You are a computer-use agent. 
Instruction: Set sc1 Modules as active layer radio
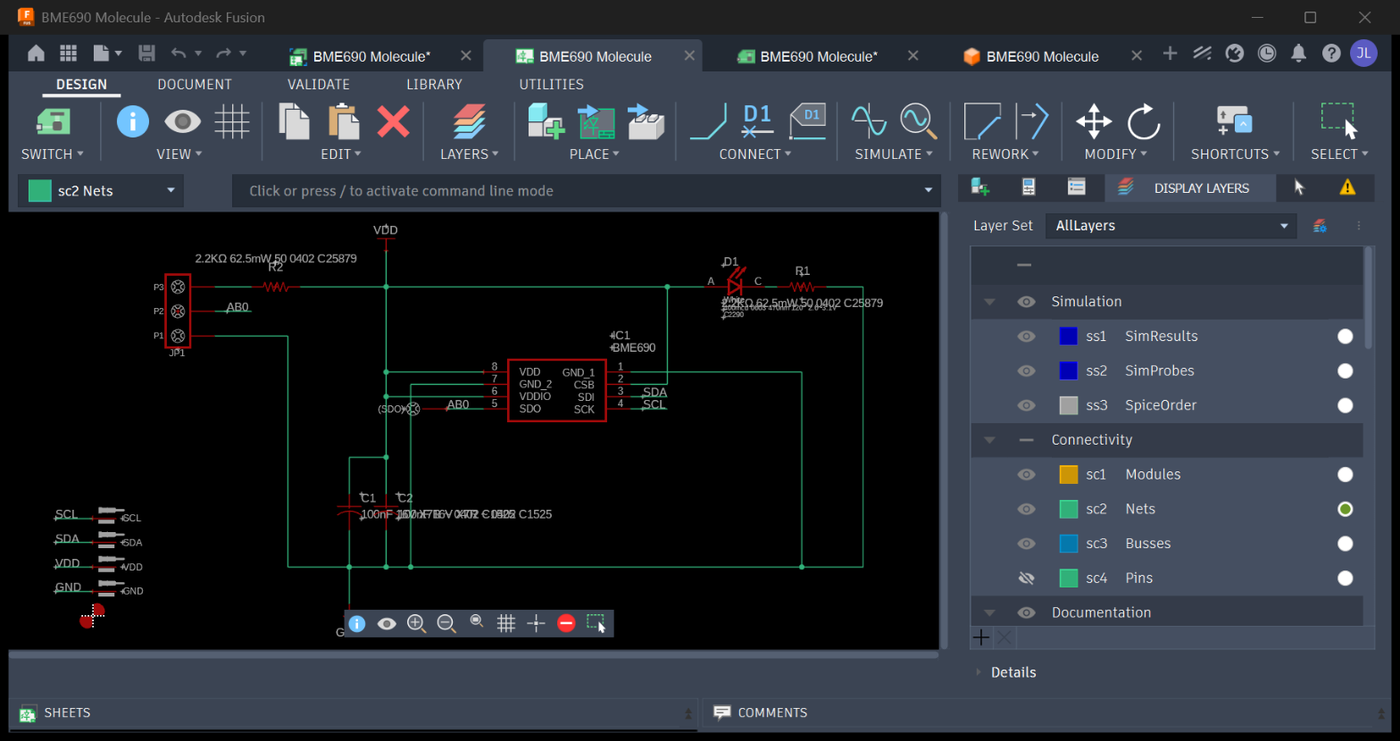(1345, 475)
